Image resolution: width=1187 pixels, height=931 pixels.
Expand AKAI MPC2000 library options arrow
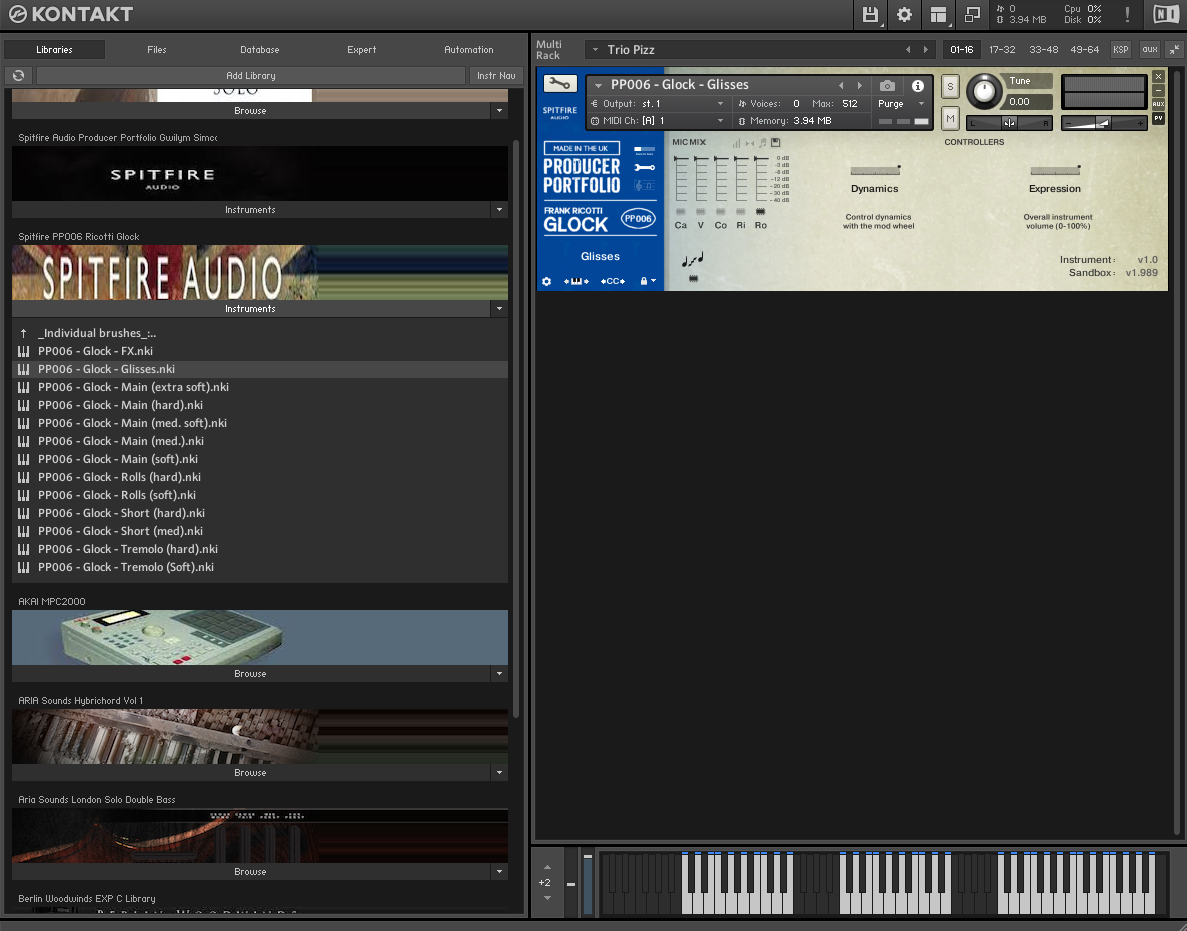pyautogui.click(x=499, y=674)
